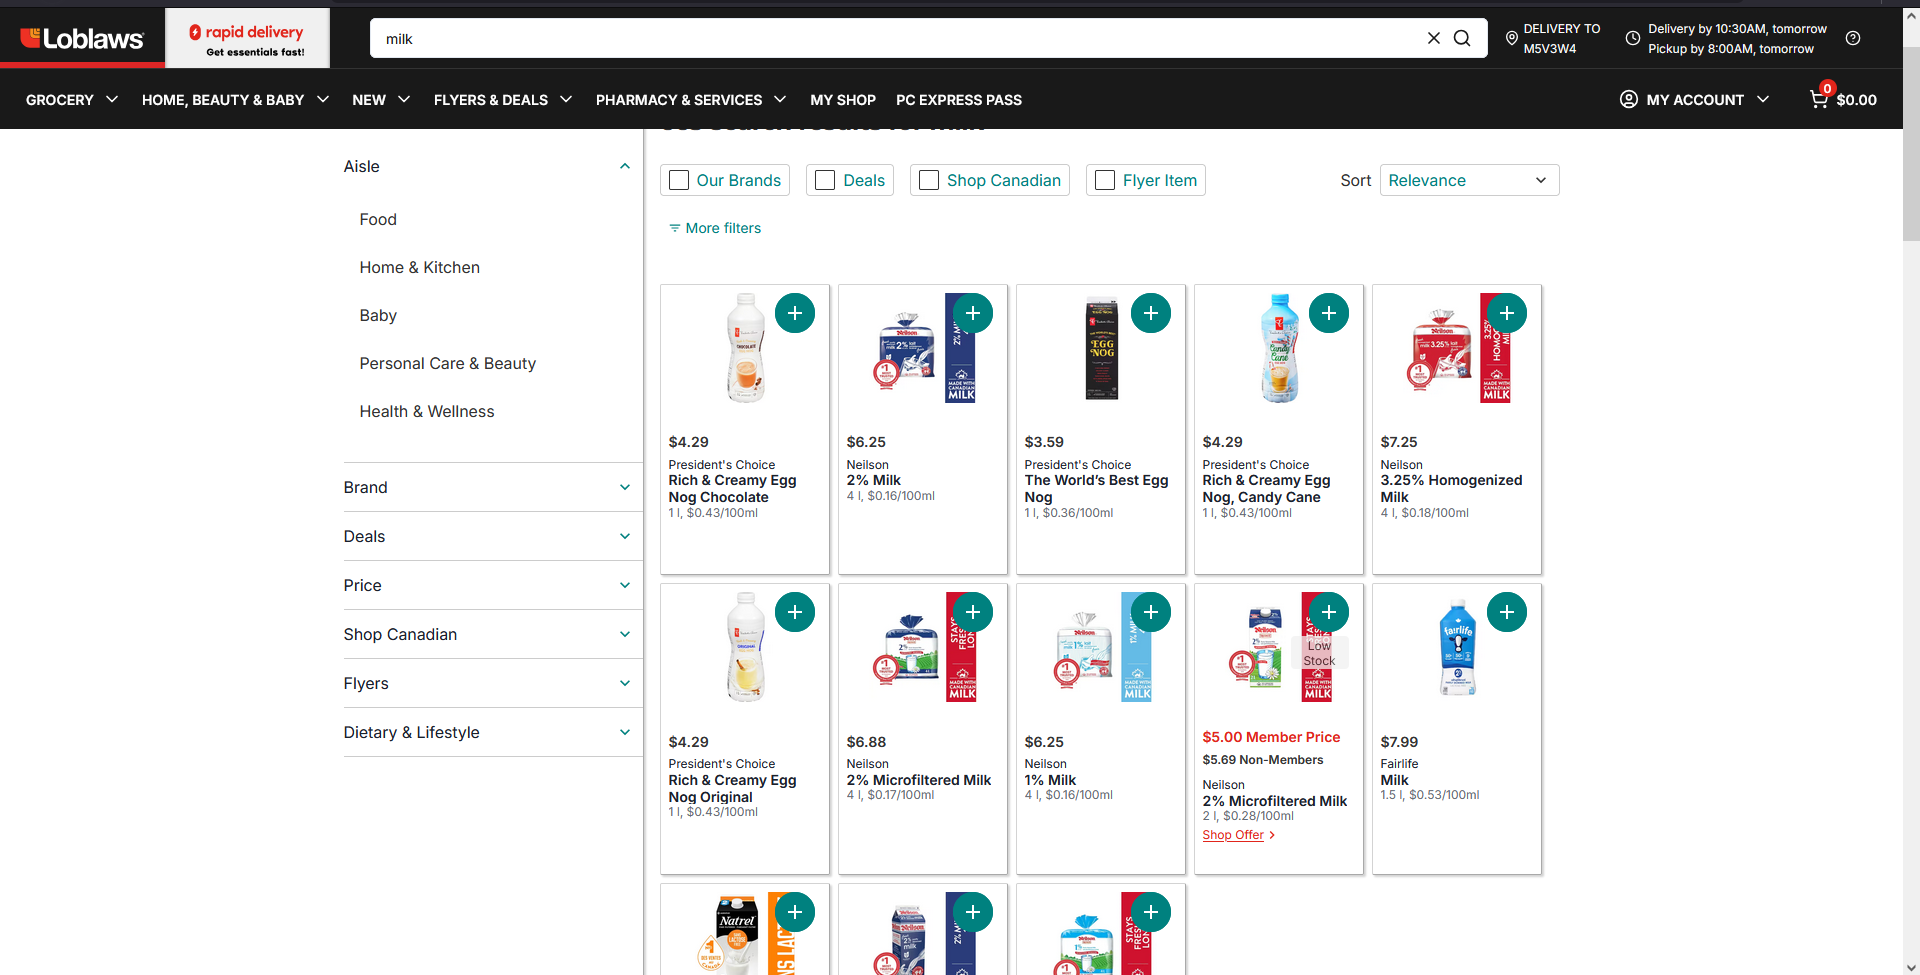Enable the Our Brands checkbox
1920x975 pixels.
(679, 180)
